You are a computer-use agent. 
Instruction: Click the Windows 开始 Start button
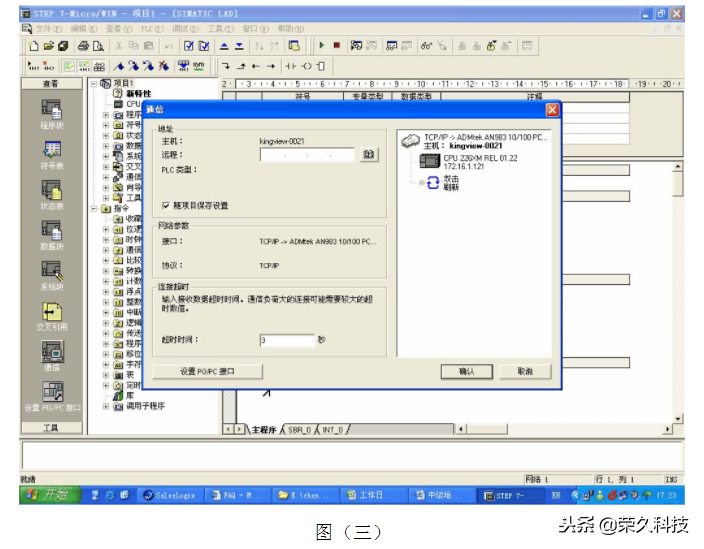click(47, 495)
